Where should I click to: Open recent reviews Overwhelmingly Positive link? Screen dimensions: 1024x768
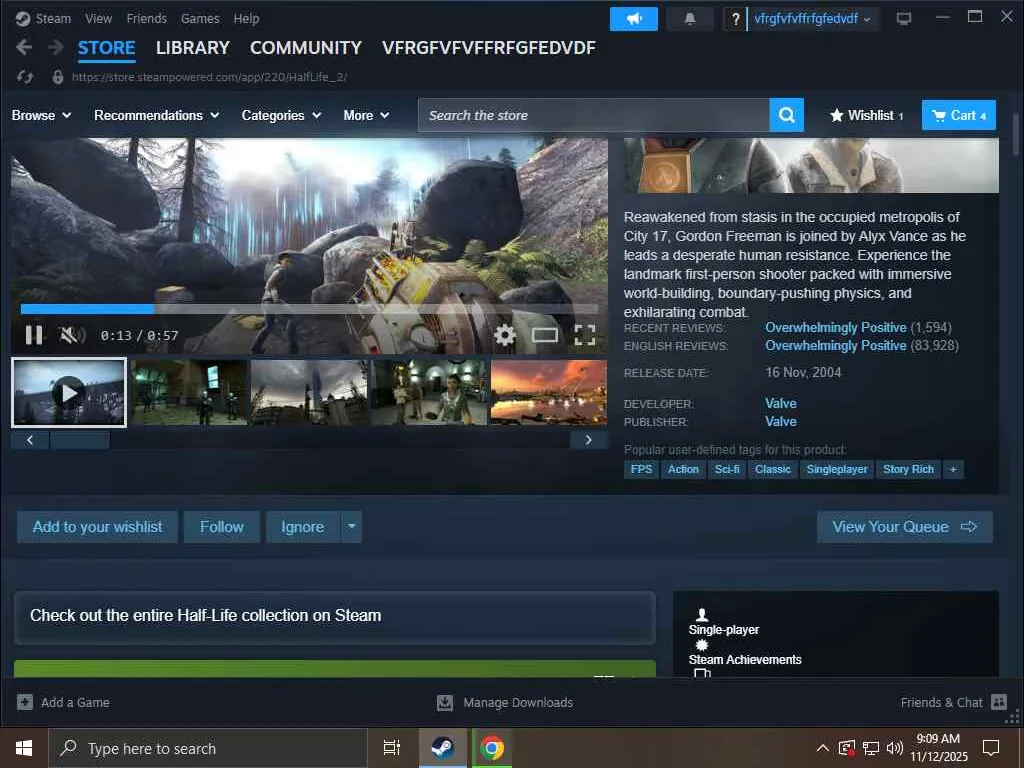click(x=836, y=327)
